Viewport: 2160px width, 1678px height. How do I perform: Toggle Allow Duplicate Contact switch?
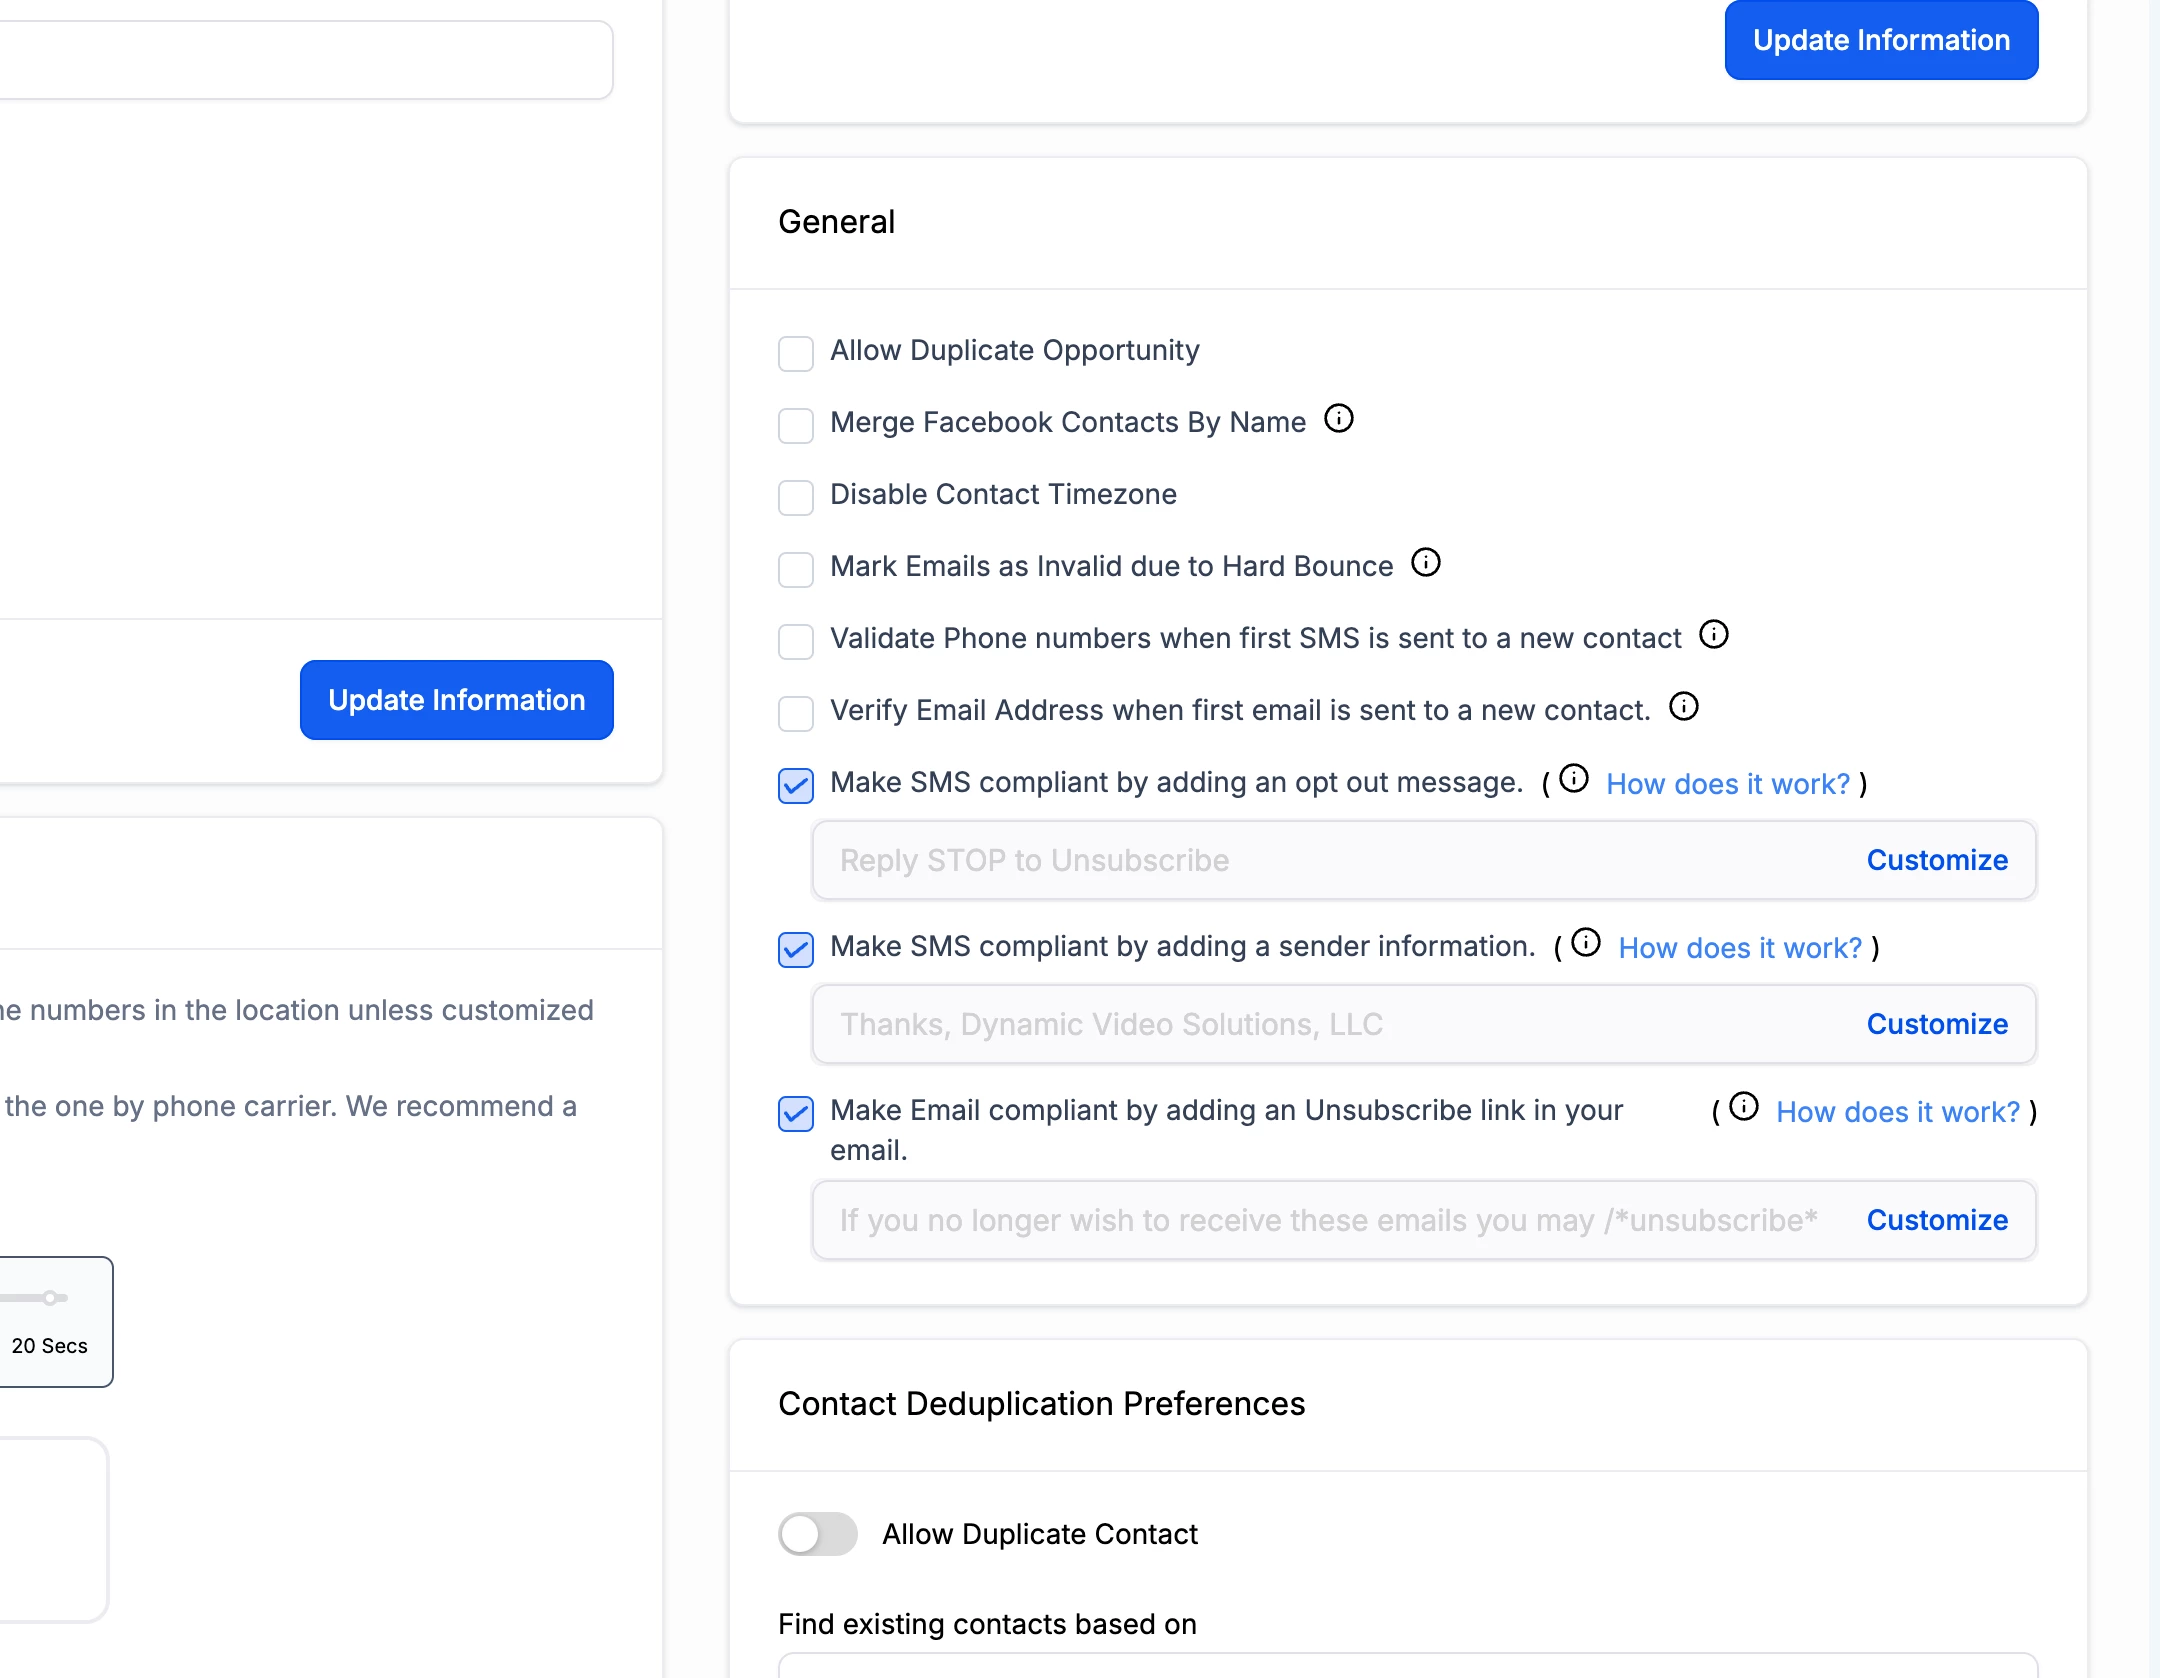point(818,1533)
